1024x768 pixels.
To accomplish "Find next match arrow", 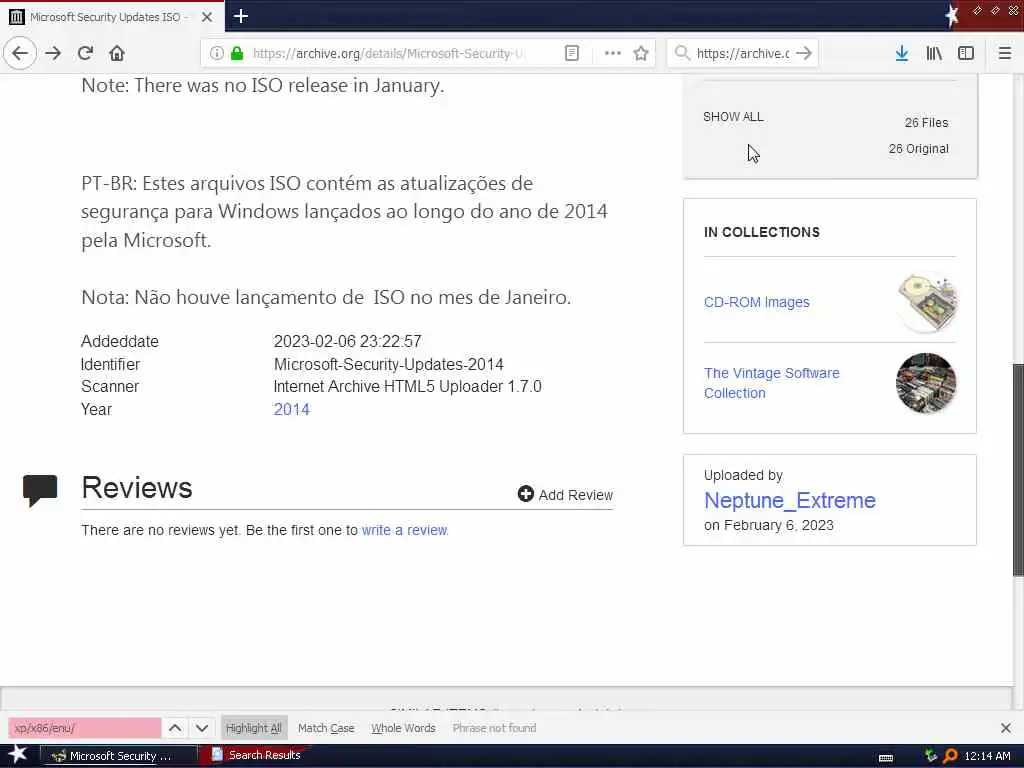I will point(202,728).
